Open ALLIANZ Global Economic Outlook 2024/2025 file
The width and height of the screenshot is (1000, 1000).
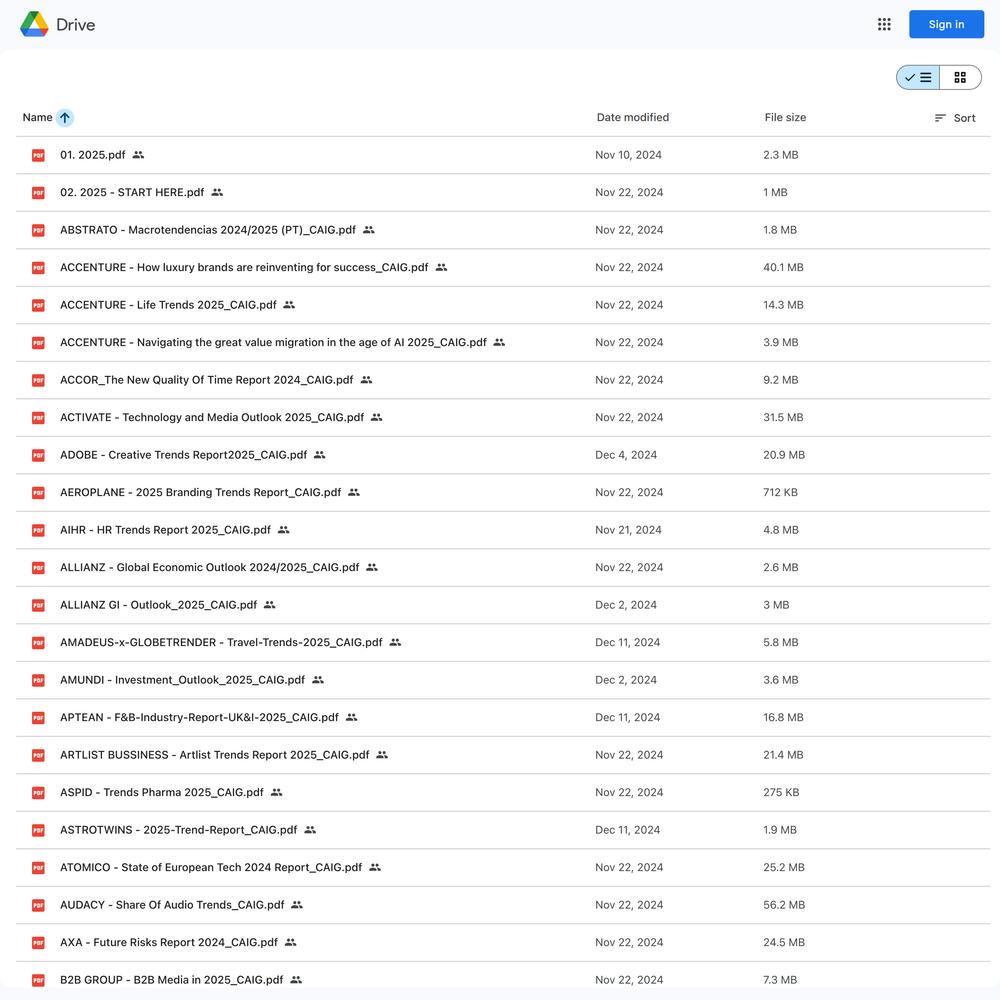click(x=209, y=568)
